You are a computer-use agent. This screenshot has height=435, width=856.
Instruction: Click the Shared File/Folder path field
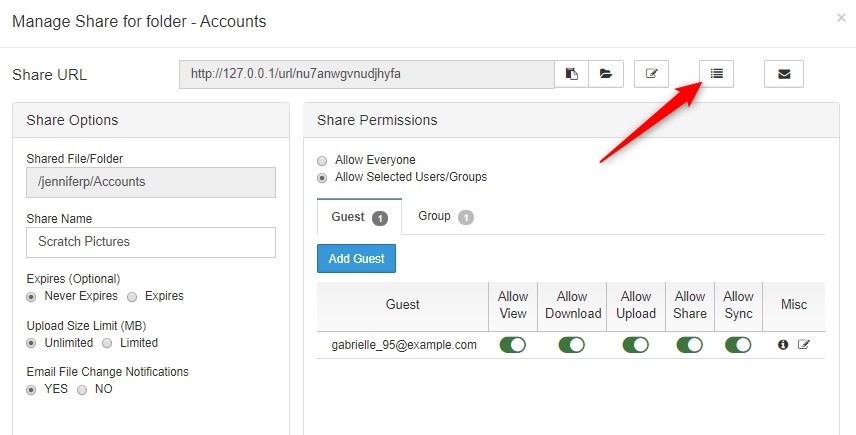(x=151, y=182)
